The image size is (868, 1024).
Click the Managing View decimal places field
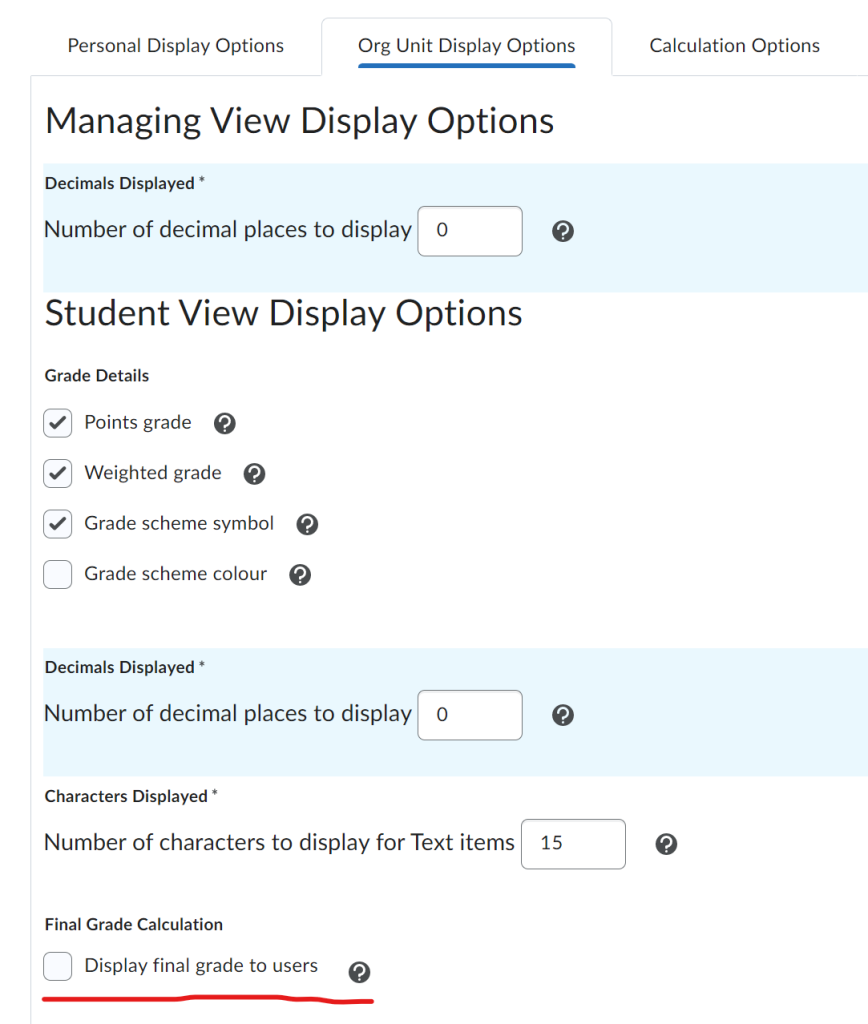click(x=469, y=230)
